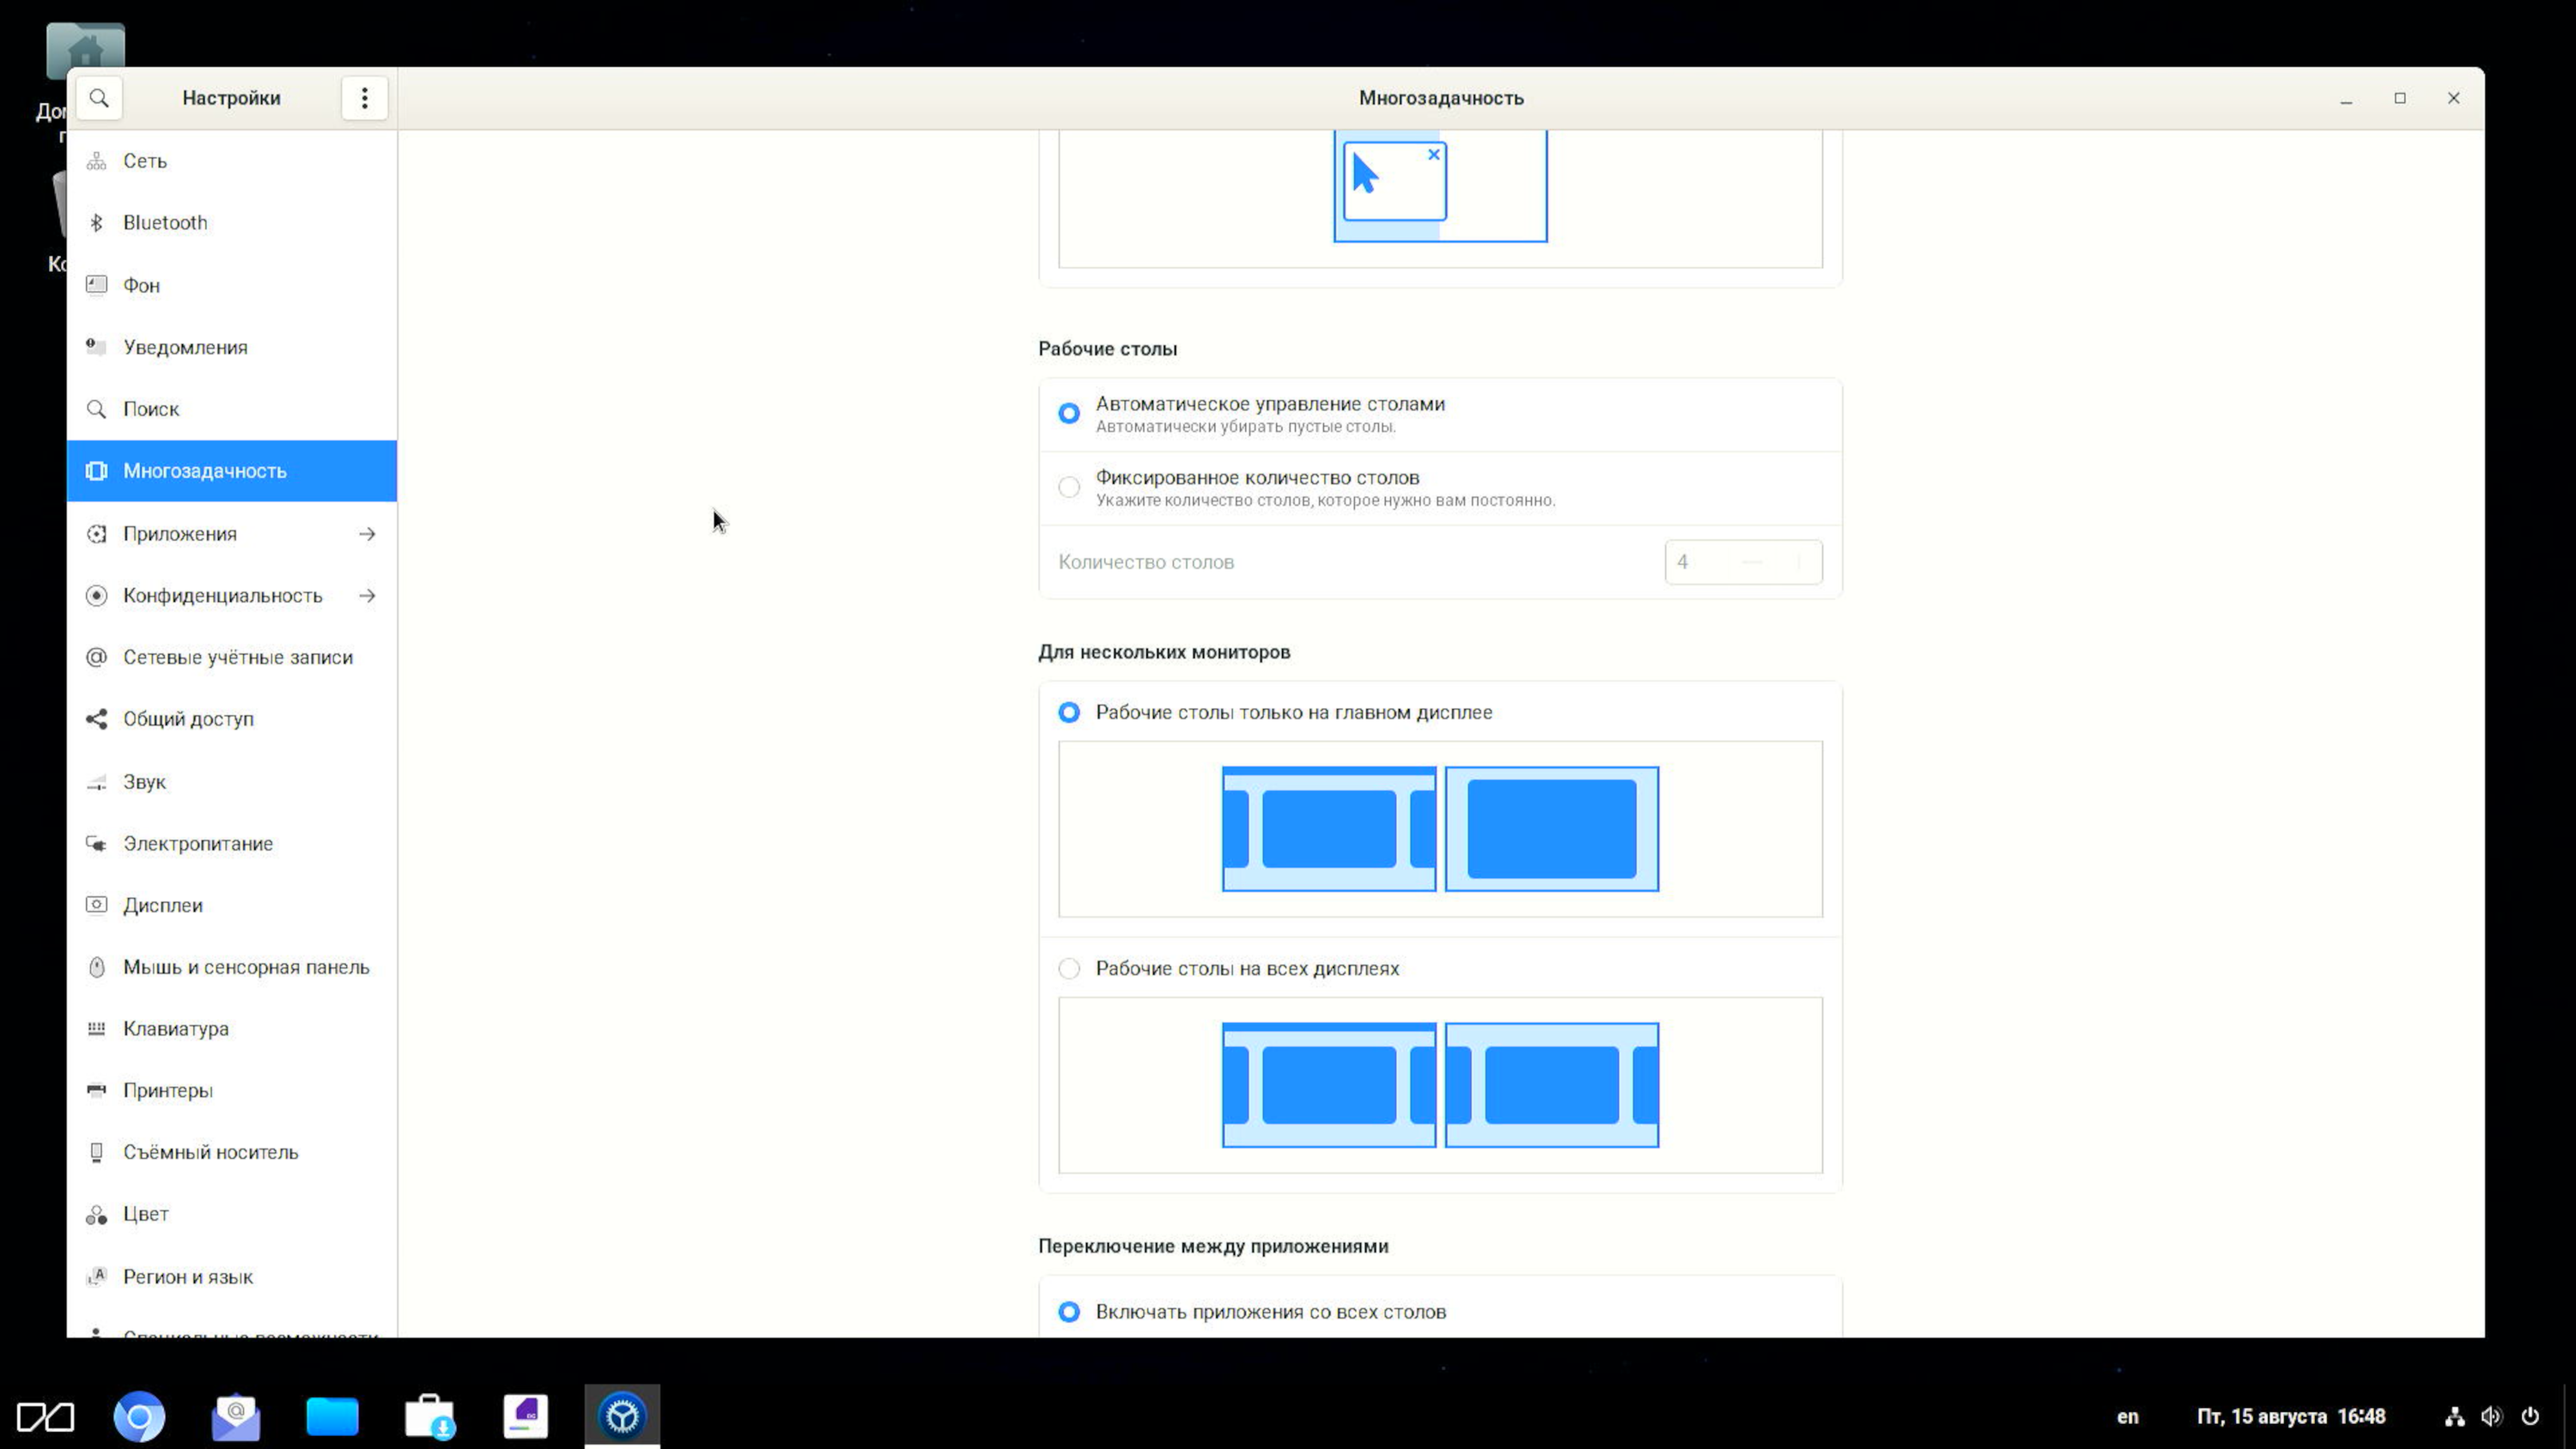The image size is (2576, 1449).
Task: Go to the Уведомления settings item
Action: (x=185, y=347)
